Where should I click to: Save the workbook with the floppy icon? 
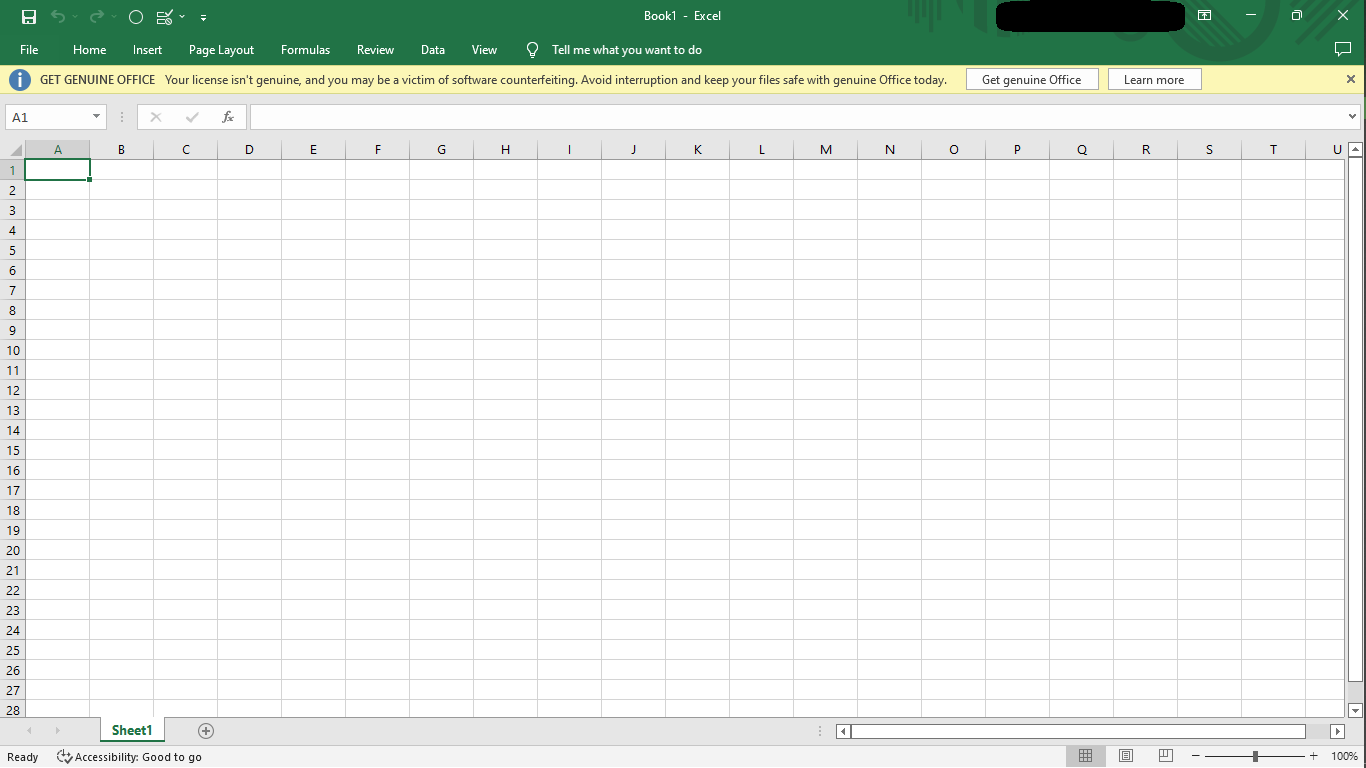[29, 17]
